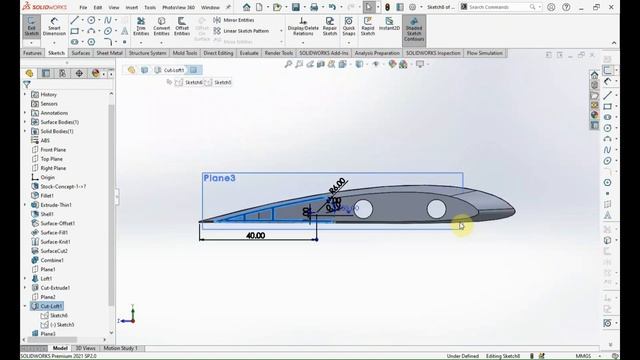Click the Rapid Sketch tool
The height and width of the screenshot is (360, 640).
368,26
